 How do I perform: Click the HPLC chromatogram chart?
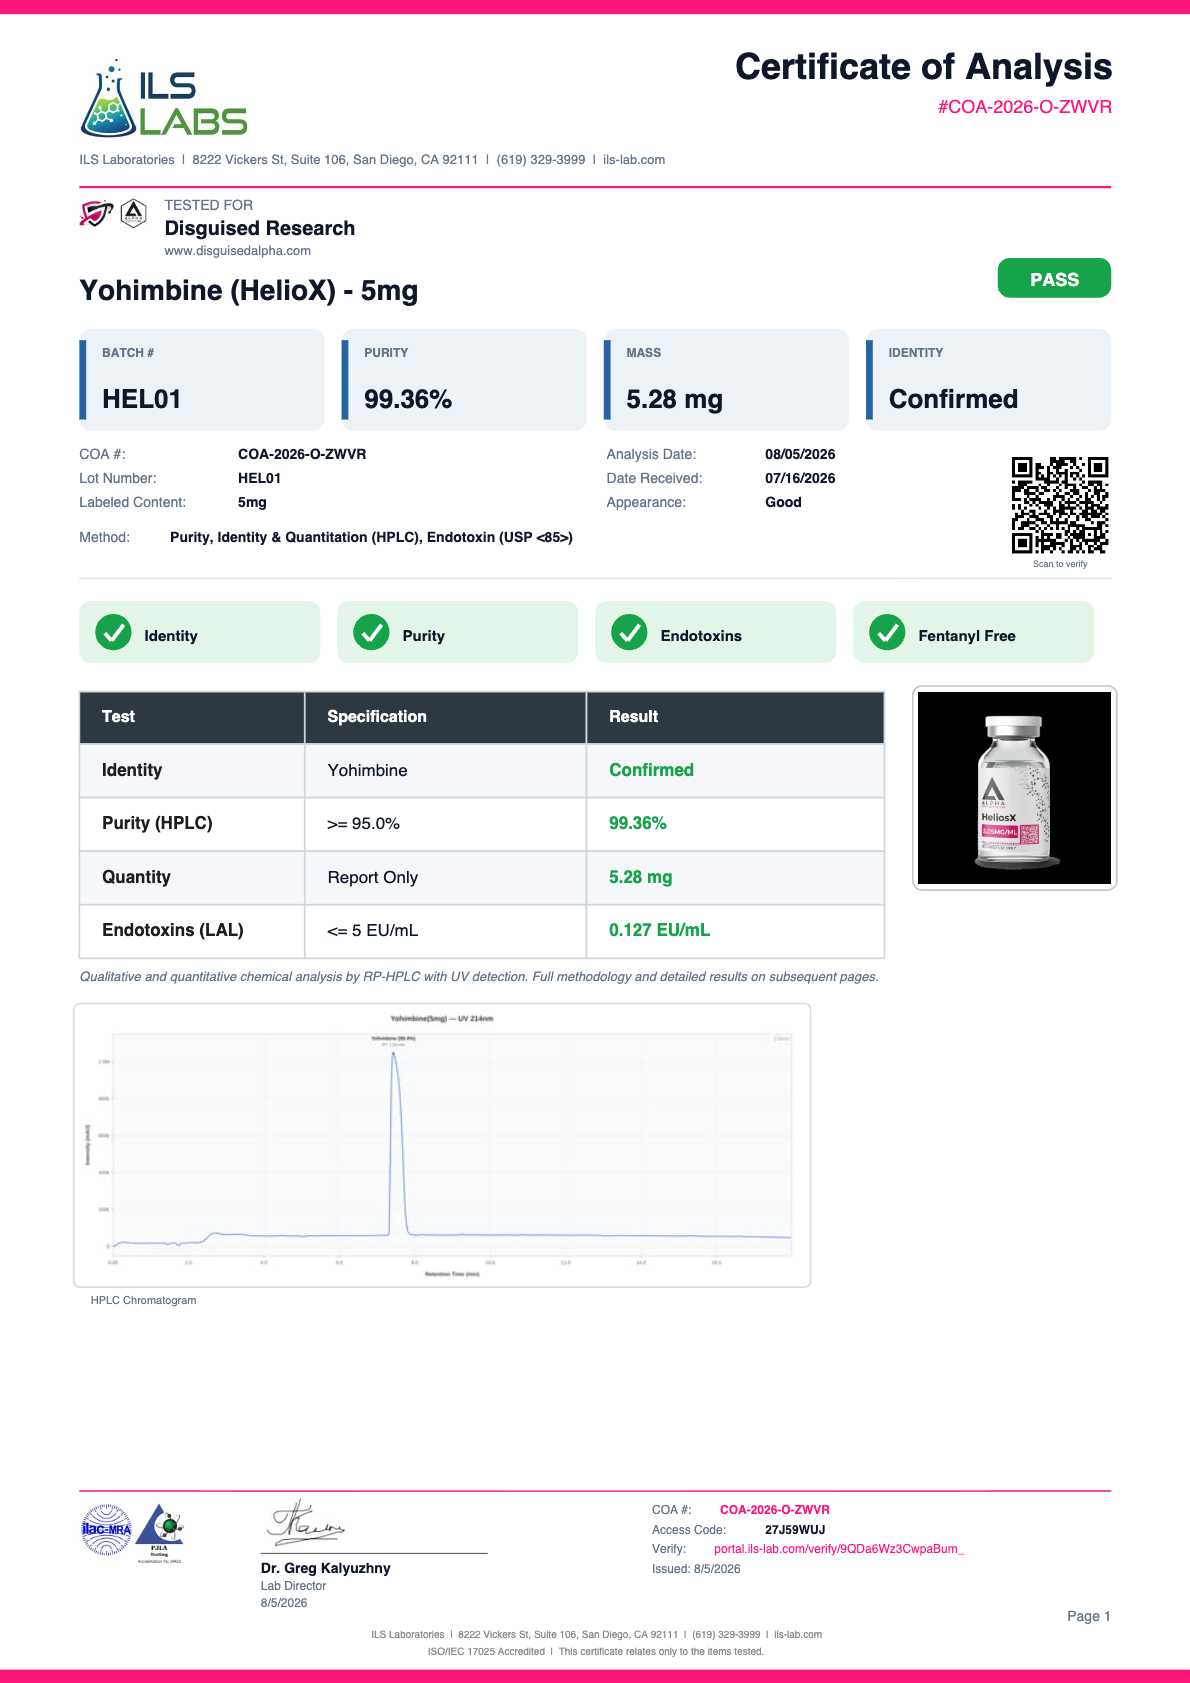442,1145
